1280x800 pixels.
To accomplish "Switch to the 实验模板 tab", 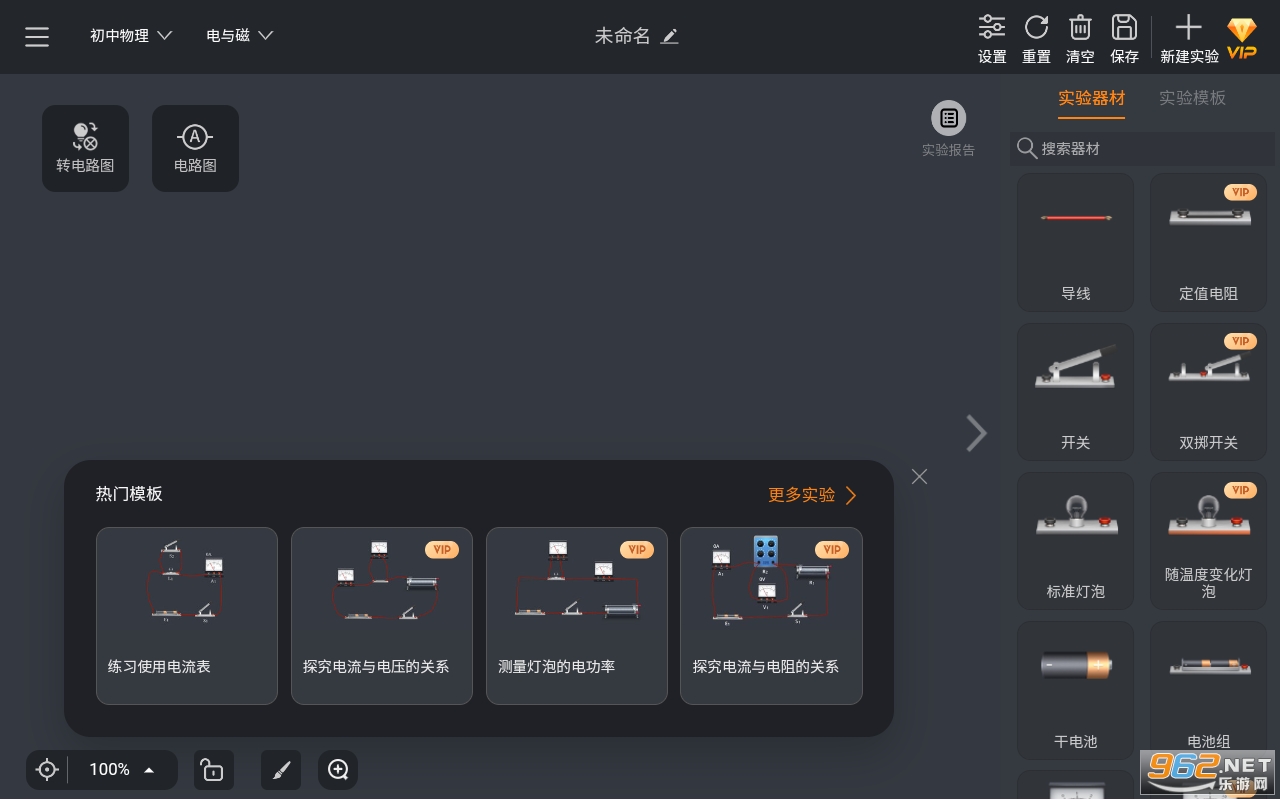I will 1192,98.
